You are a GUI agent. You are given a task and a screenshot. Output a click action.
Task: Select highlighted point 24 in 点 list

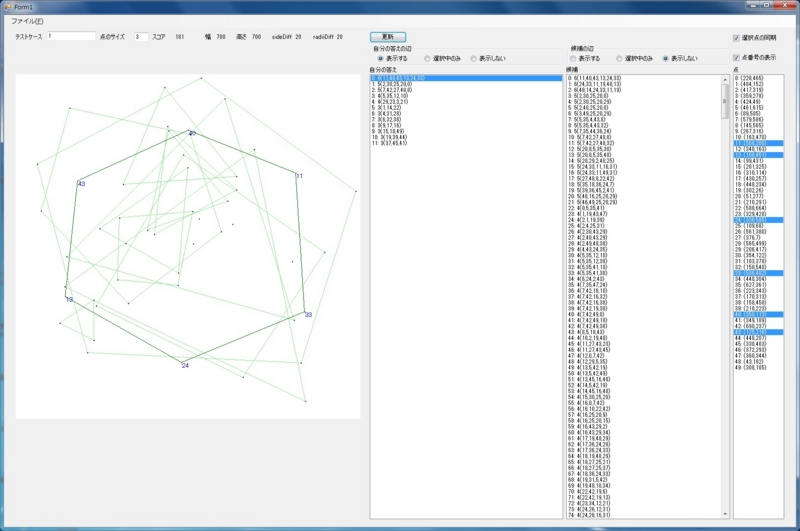coord(758,220)
